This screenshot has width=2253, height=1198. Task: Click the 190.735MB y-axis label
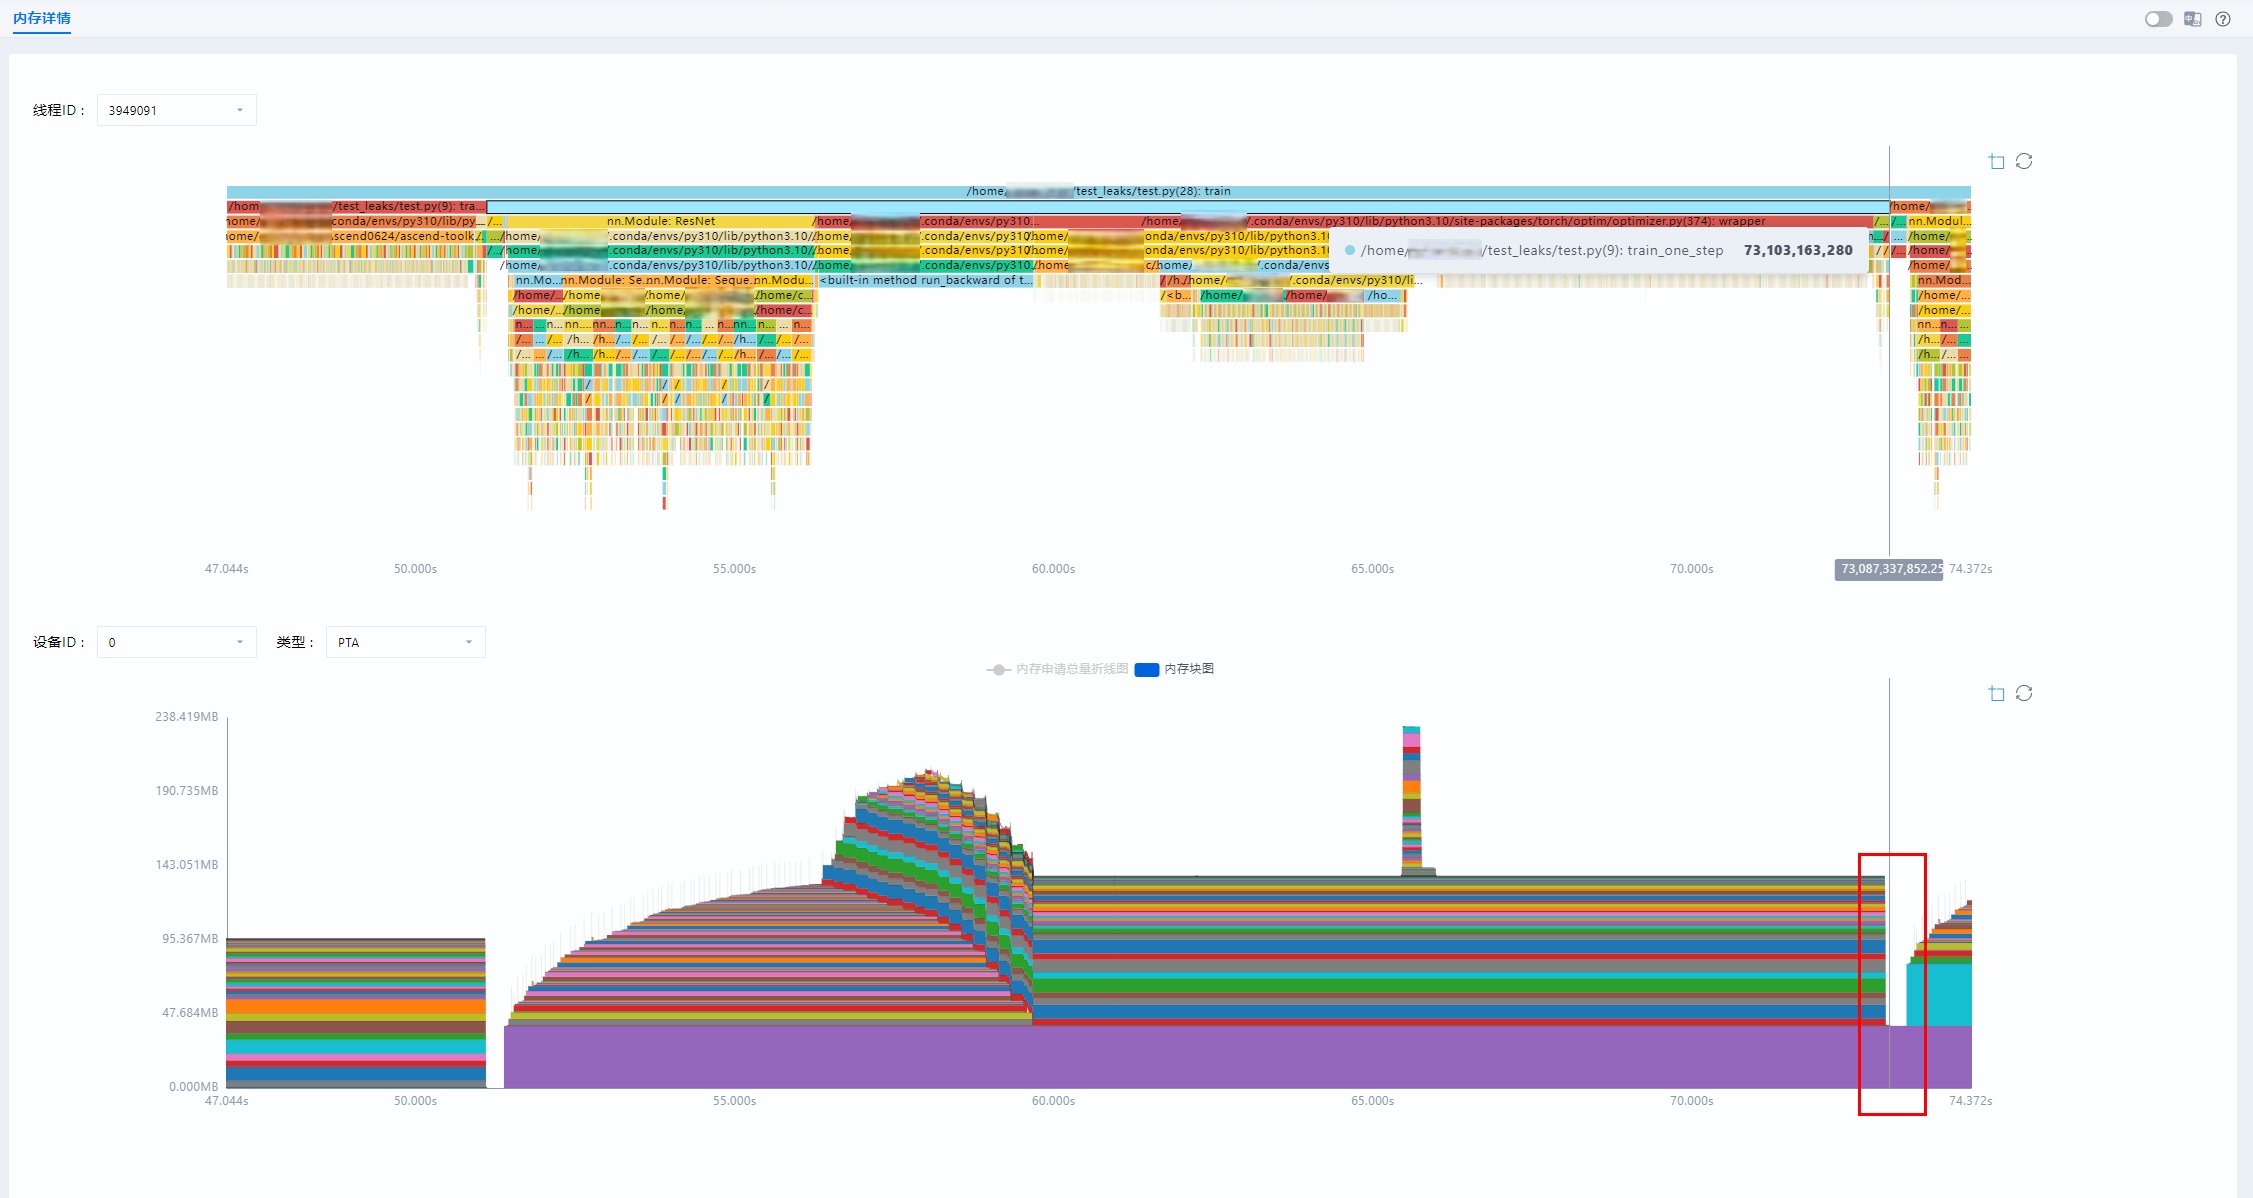(x=186, y=791)
